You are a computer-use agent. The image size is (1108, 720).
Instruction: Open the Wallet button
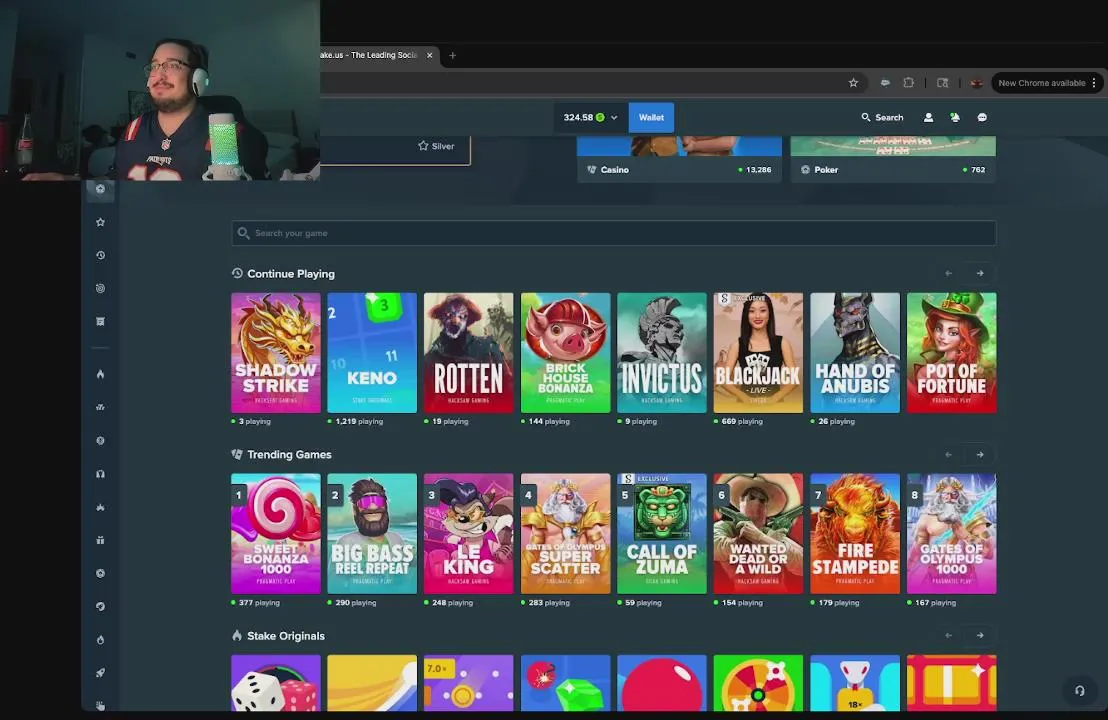coord(651,117)
